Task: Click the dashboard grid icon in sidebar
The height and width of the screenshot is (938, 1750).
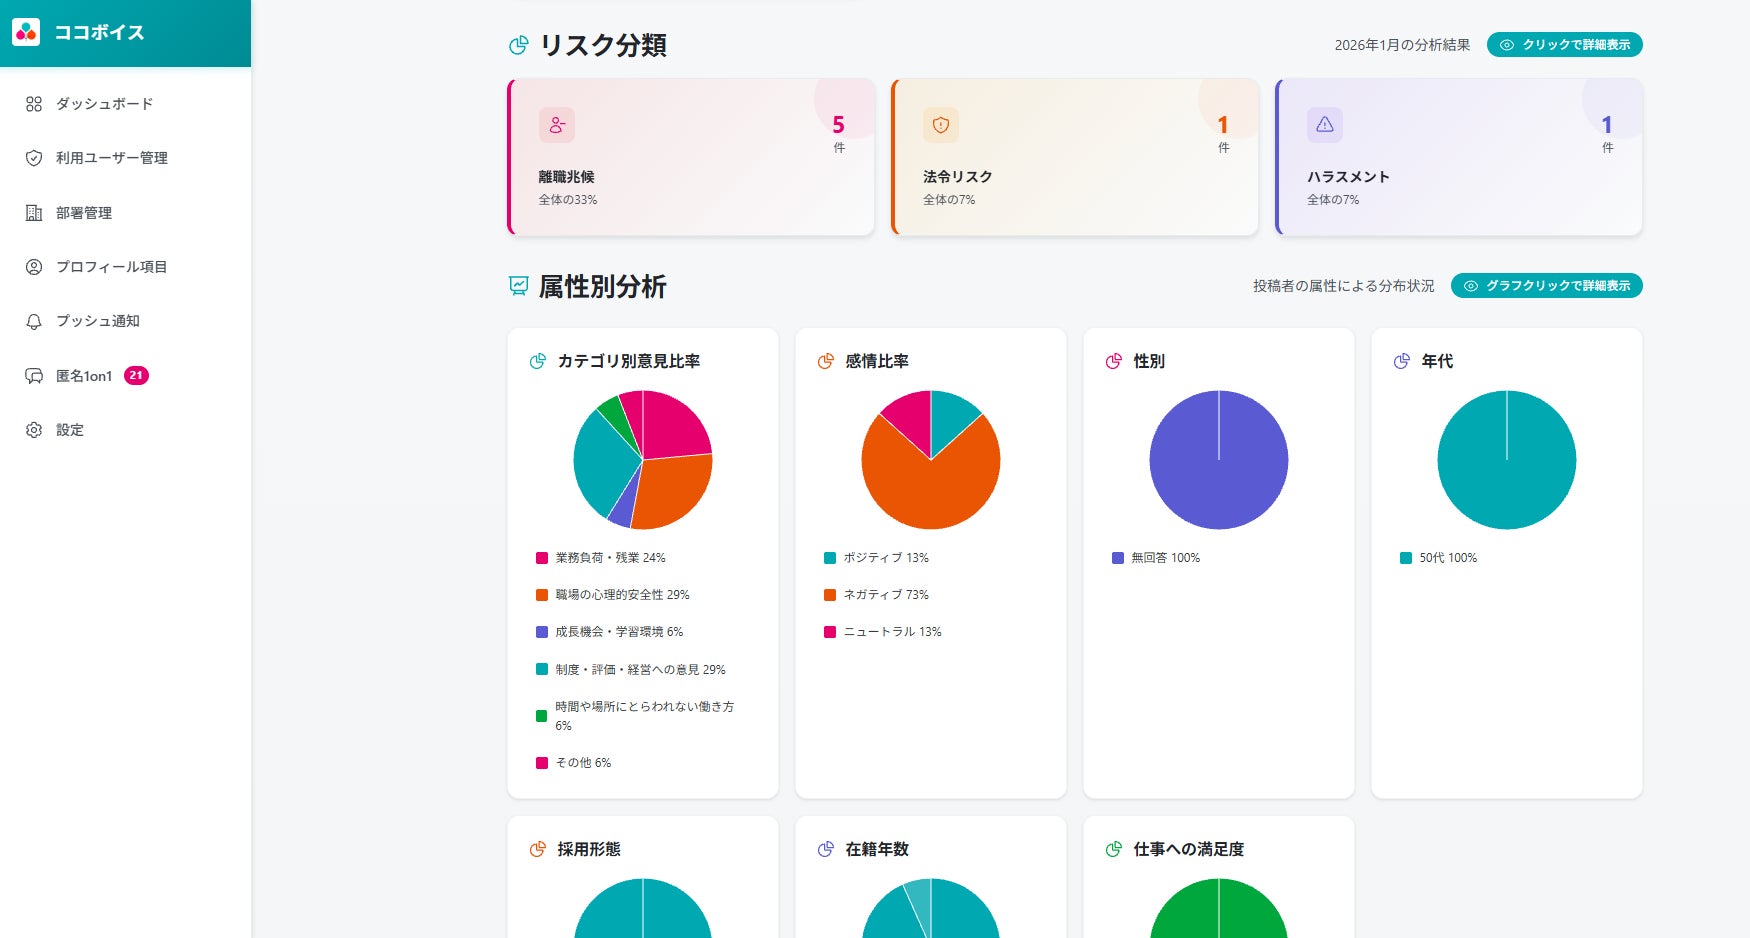Action: 34,104
